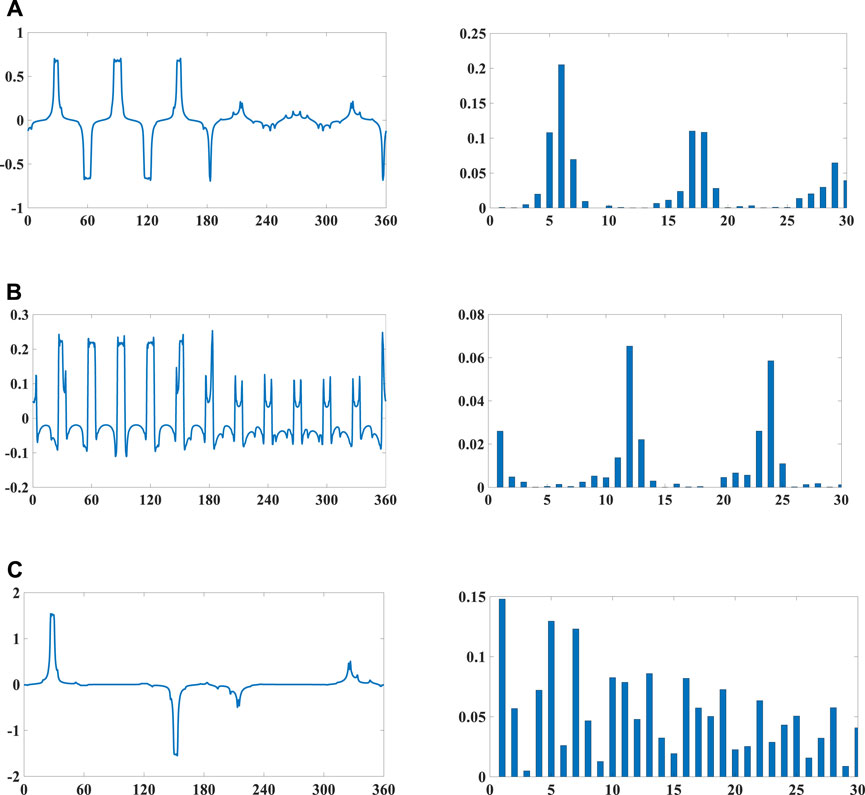Select the "0.25" y-axis tick in panel A spectrum
The width and height of the screenshot is (865, 795).
coord(473,34)
